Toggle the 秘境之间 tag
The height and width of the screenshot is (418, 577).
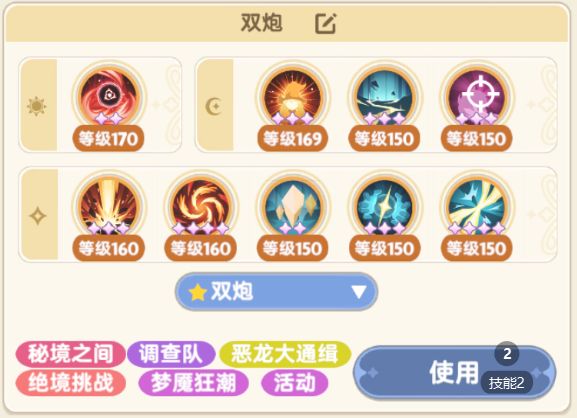click(x=71, y=354)
